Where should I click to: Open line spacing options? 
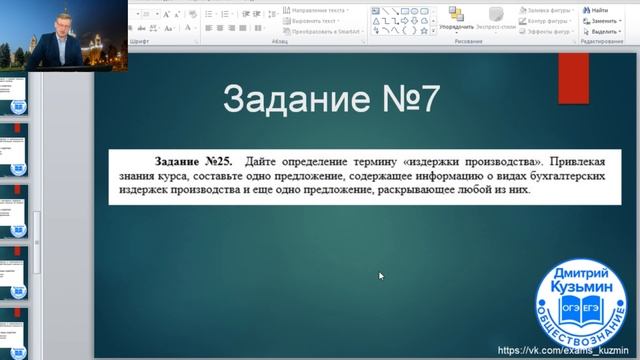(x=272, y=15)
